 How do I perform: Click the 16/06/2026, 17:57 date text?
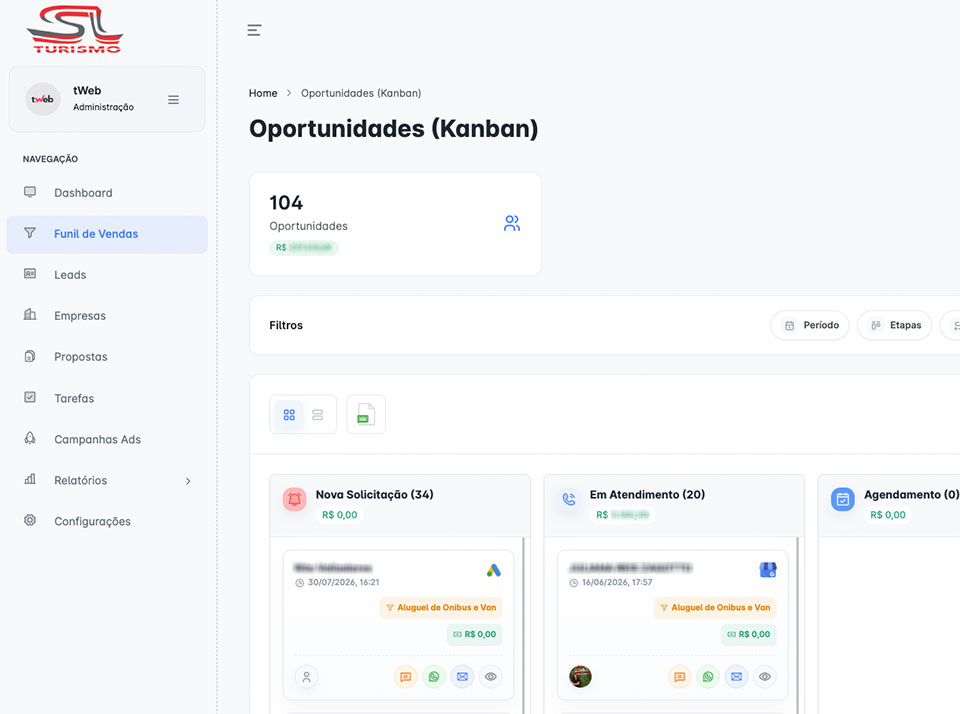coord(617,582)
